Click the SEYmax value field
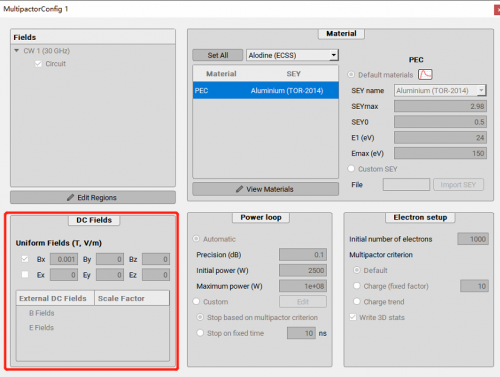Screen dimensions: 500x377 pos(440,106)
